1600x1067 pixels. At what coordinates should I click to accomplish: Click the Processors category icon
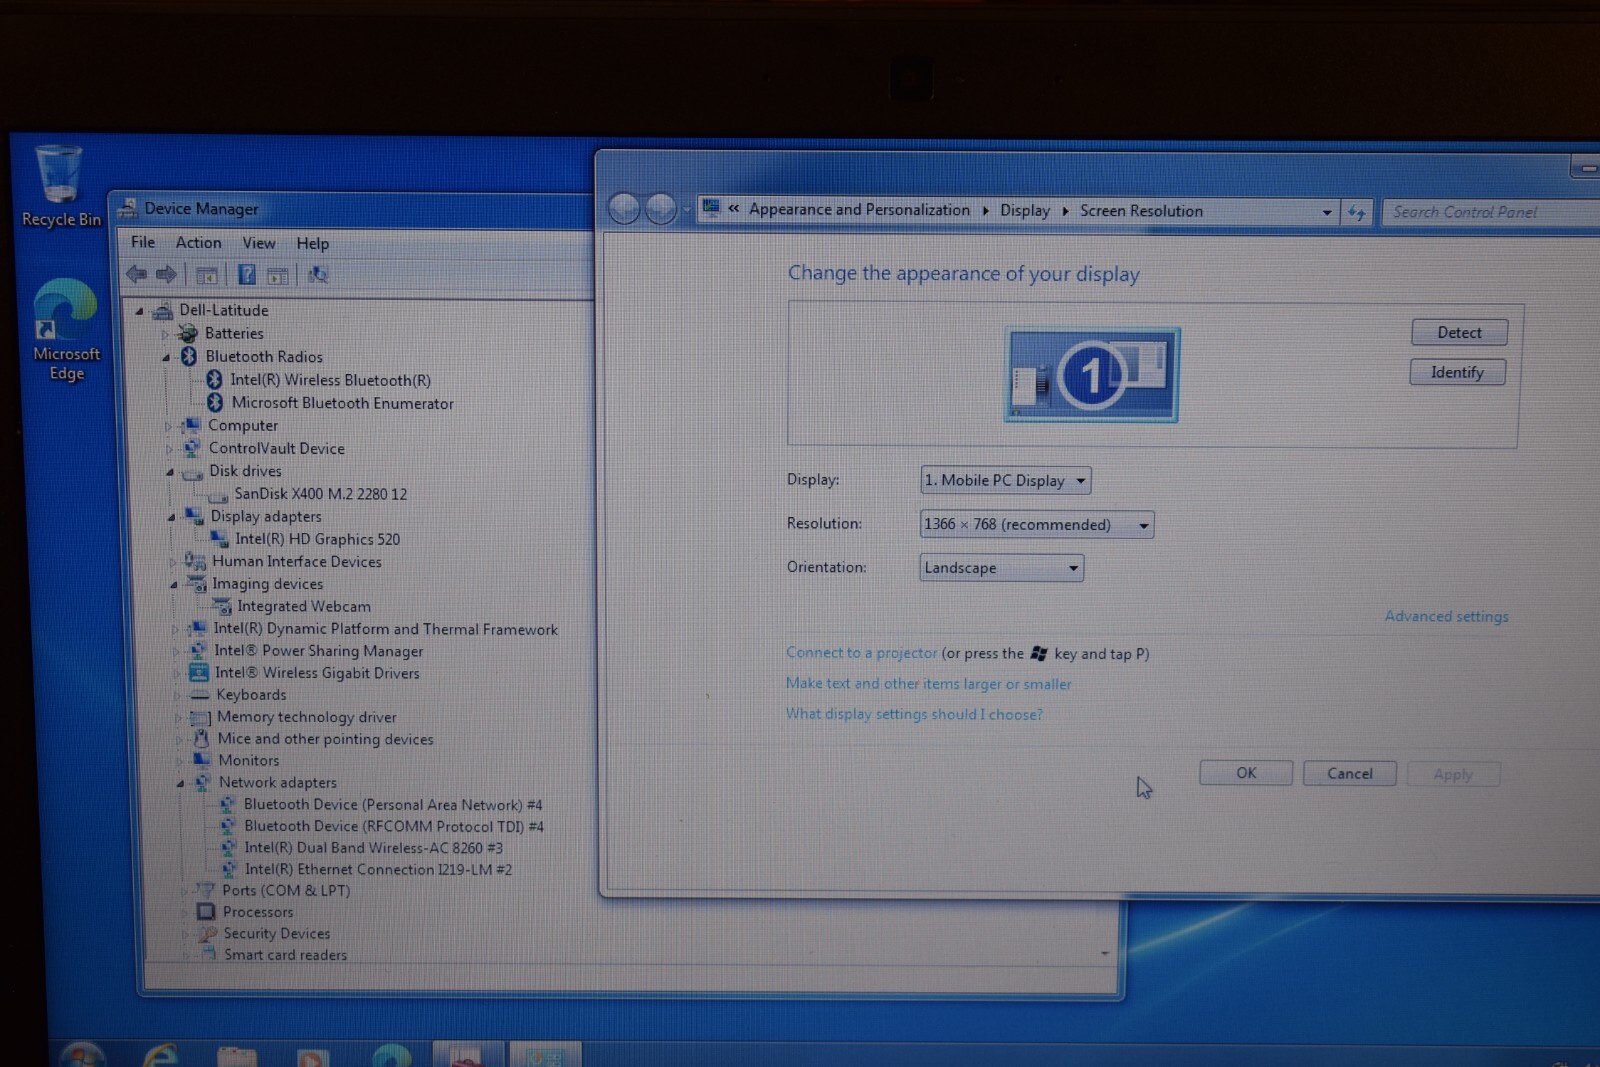206,911
